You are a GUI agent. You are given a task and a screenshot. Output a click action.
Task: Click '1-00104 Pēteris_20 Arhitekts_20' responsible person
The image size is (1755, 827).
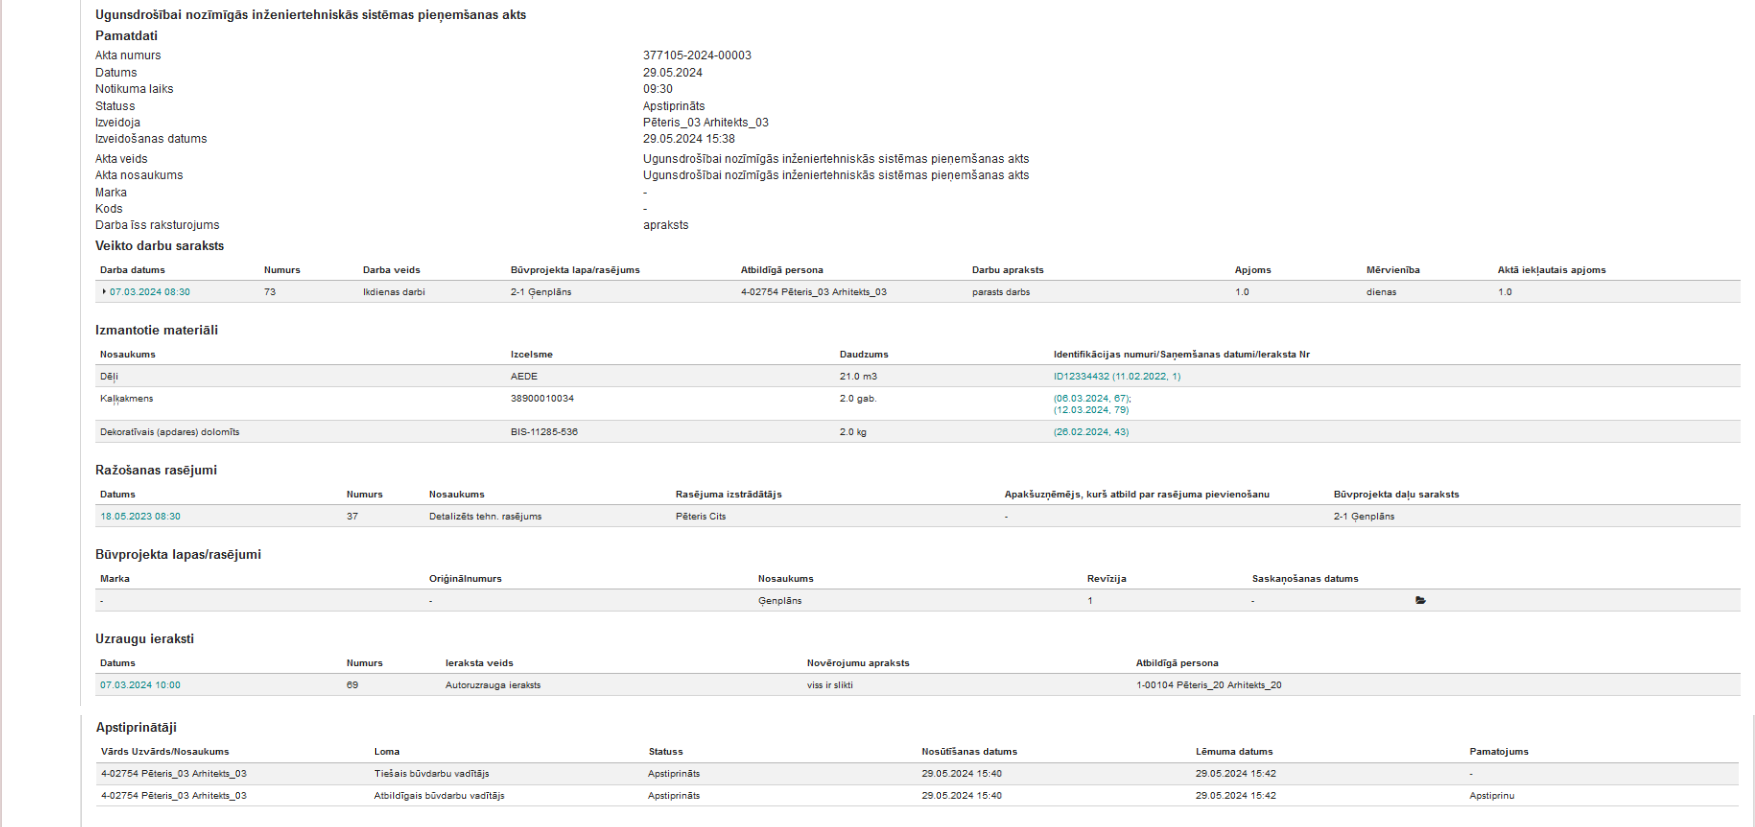tap(1209, 685)
